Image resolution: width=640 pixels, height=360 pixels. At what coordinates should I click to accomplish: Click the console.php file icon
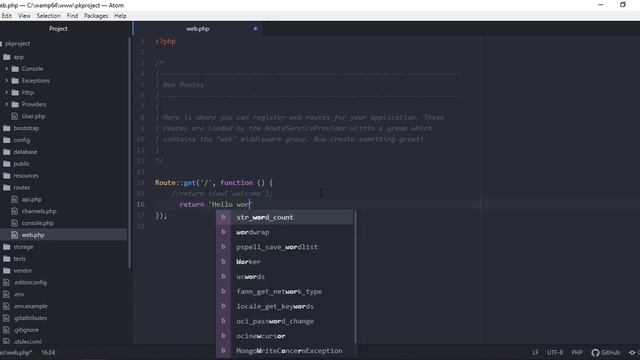15,223
